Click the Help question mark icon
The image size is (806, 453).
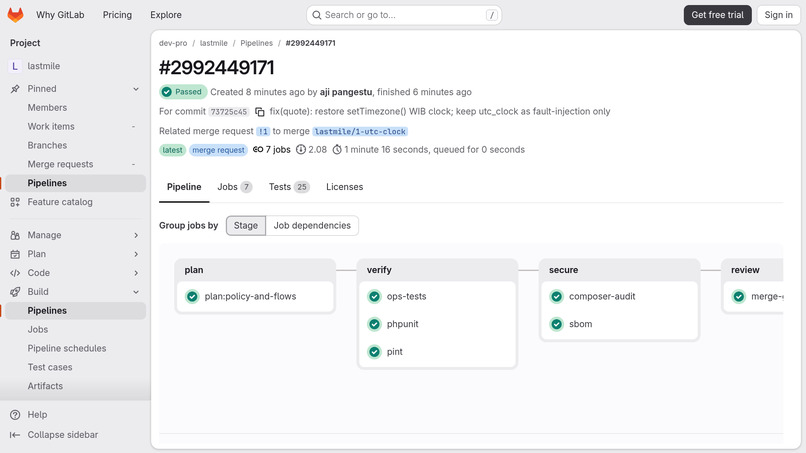15,414
